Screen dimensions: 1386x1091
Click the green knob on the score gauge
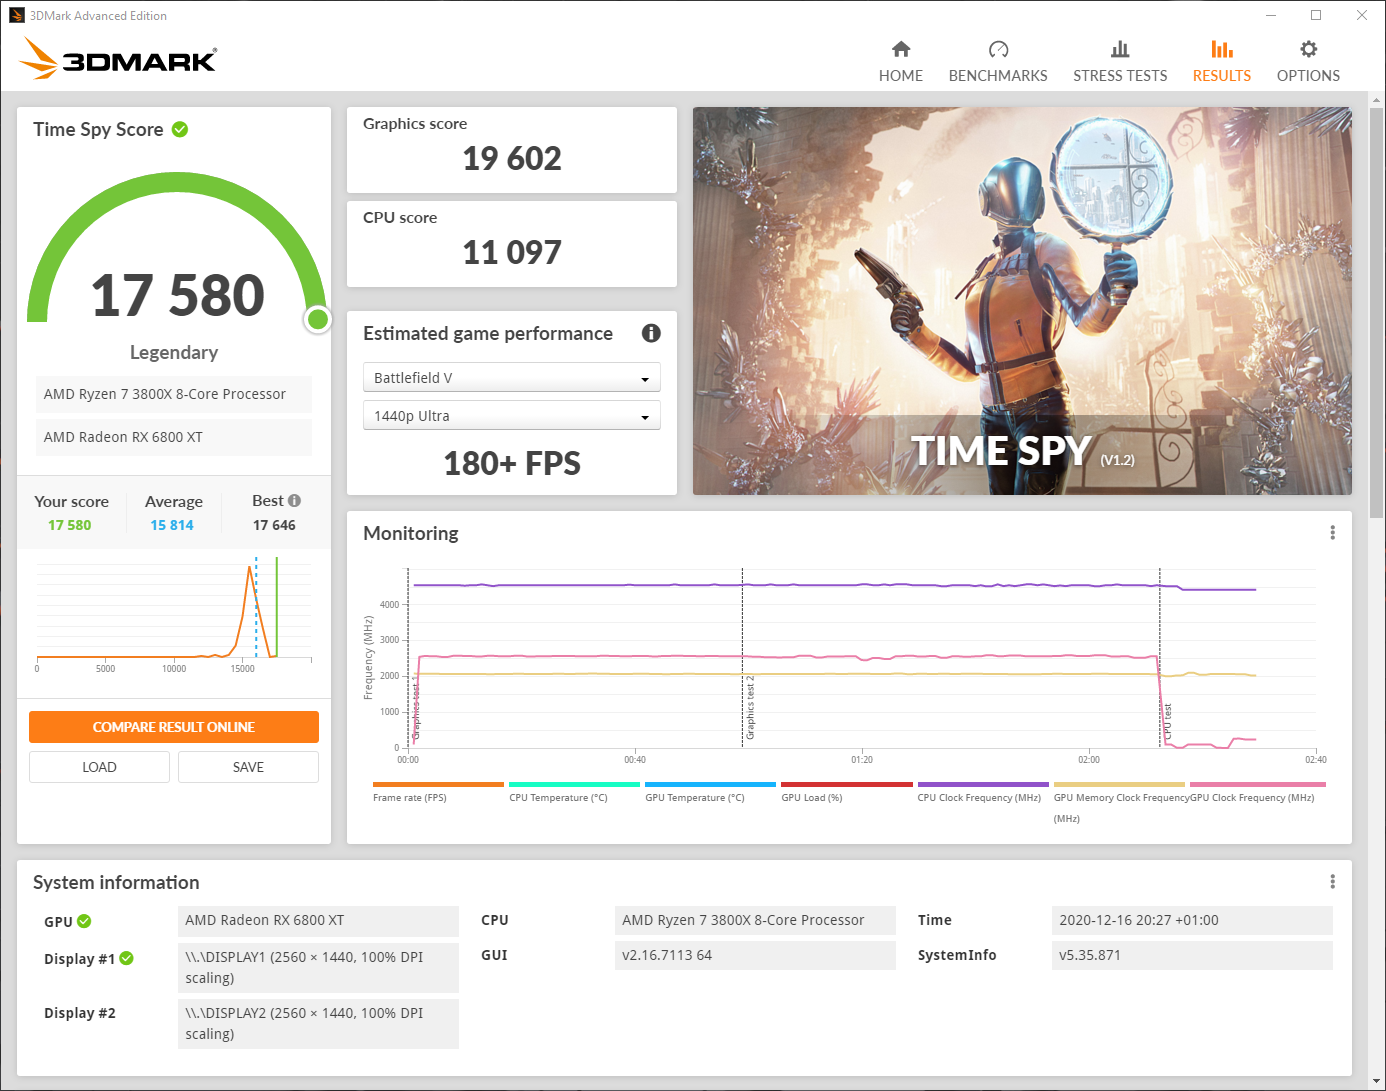pyautogui.click(x=318, y=319)
